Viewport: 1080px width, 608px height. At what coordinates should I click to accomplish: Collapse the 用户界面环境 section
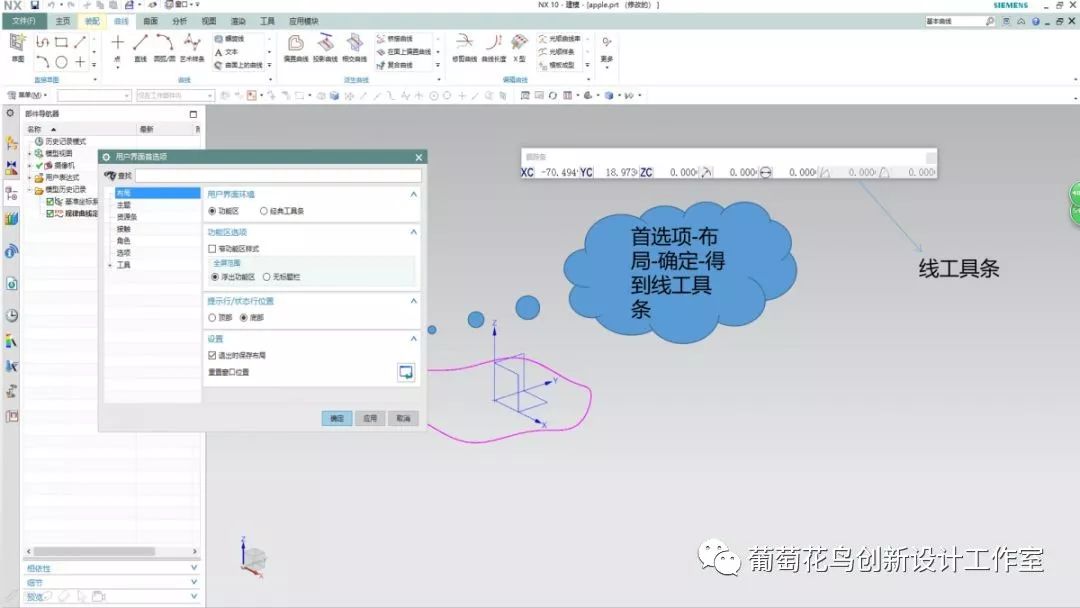point(413,195)
